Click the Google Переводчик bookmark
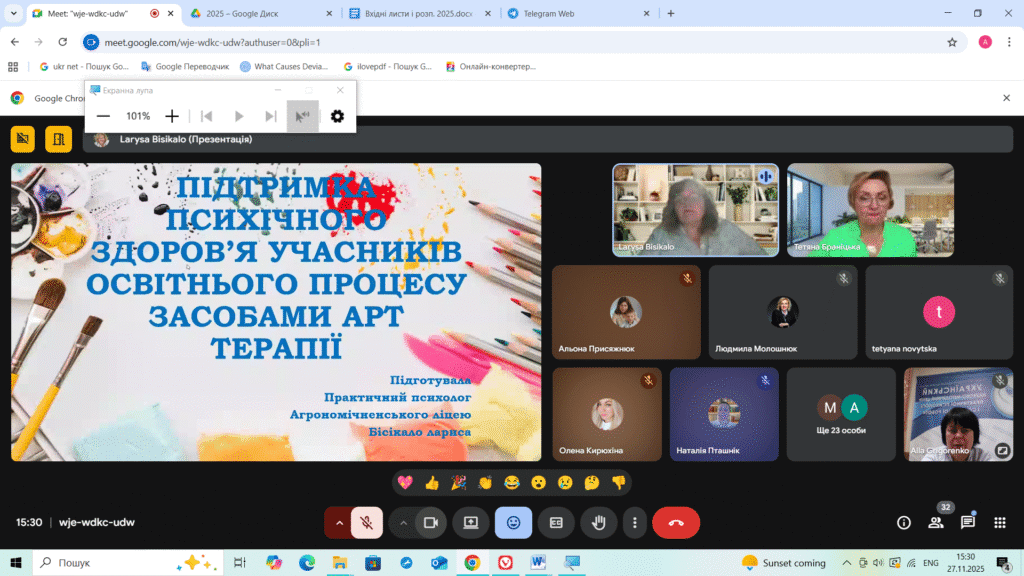Viewport: 1024px width, 576px height. tap(192, 66)
